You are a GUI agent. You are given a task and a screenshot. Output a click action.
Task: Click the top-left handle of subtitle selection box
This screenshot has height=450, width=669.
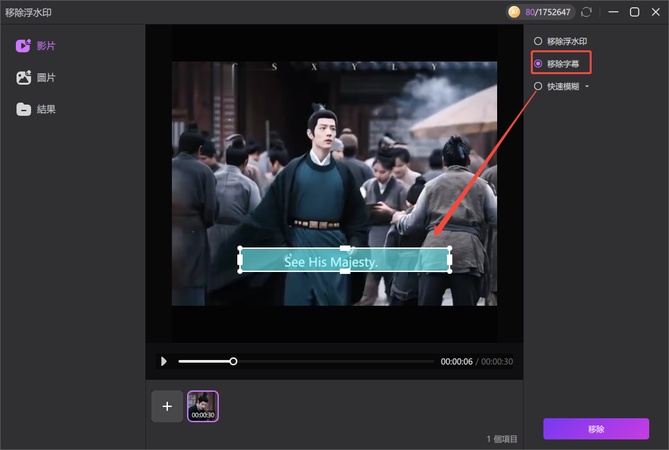click(x=240, y=248)
